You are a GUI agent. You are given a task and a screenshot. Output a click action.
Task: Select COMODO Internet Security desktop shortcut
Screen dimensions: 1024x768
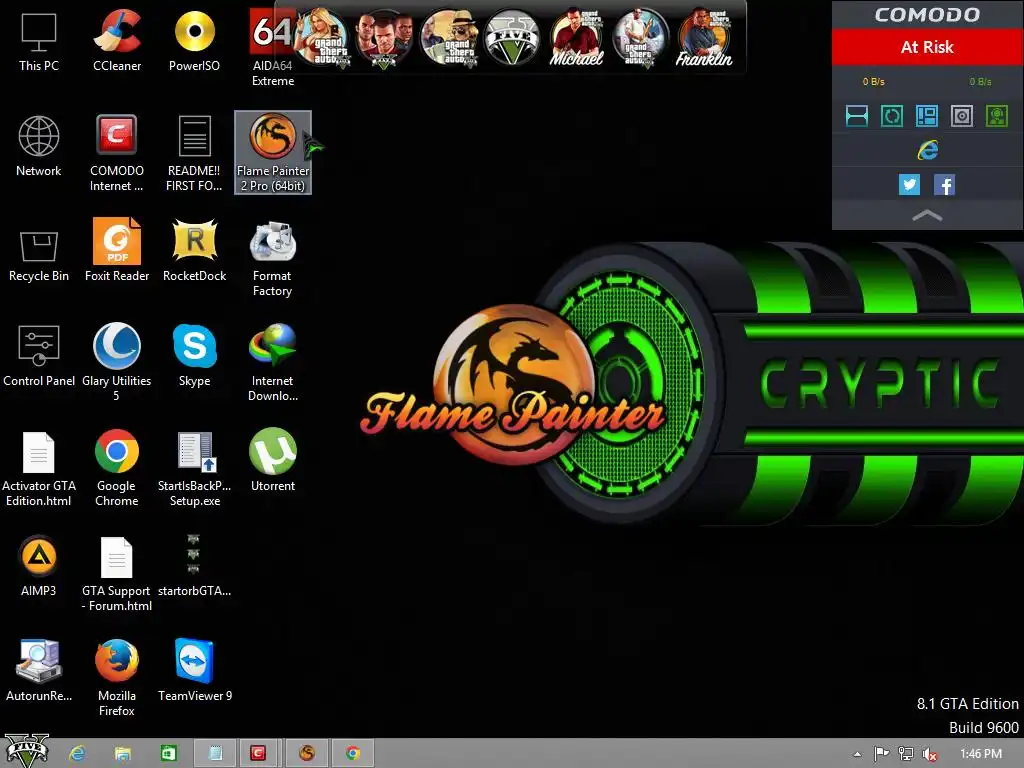pos(117,153)
